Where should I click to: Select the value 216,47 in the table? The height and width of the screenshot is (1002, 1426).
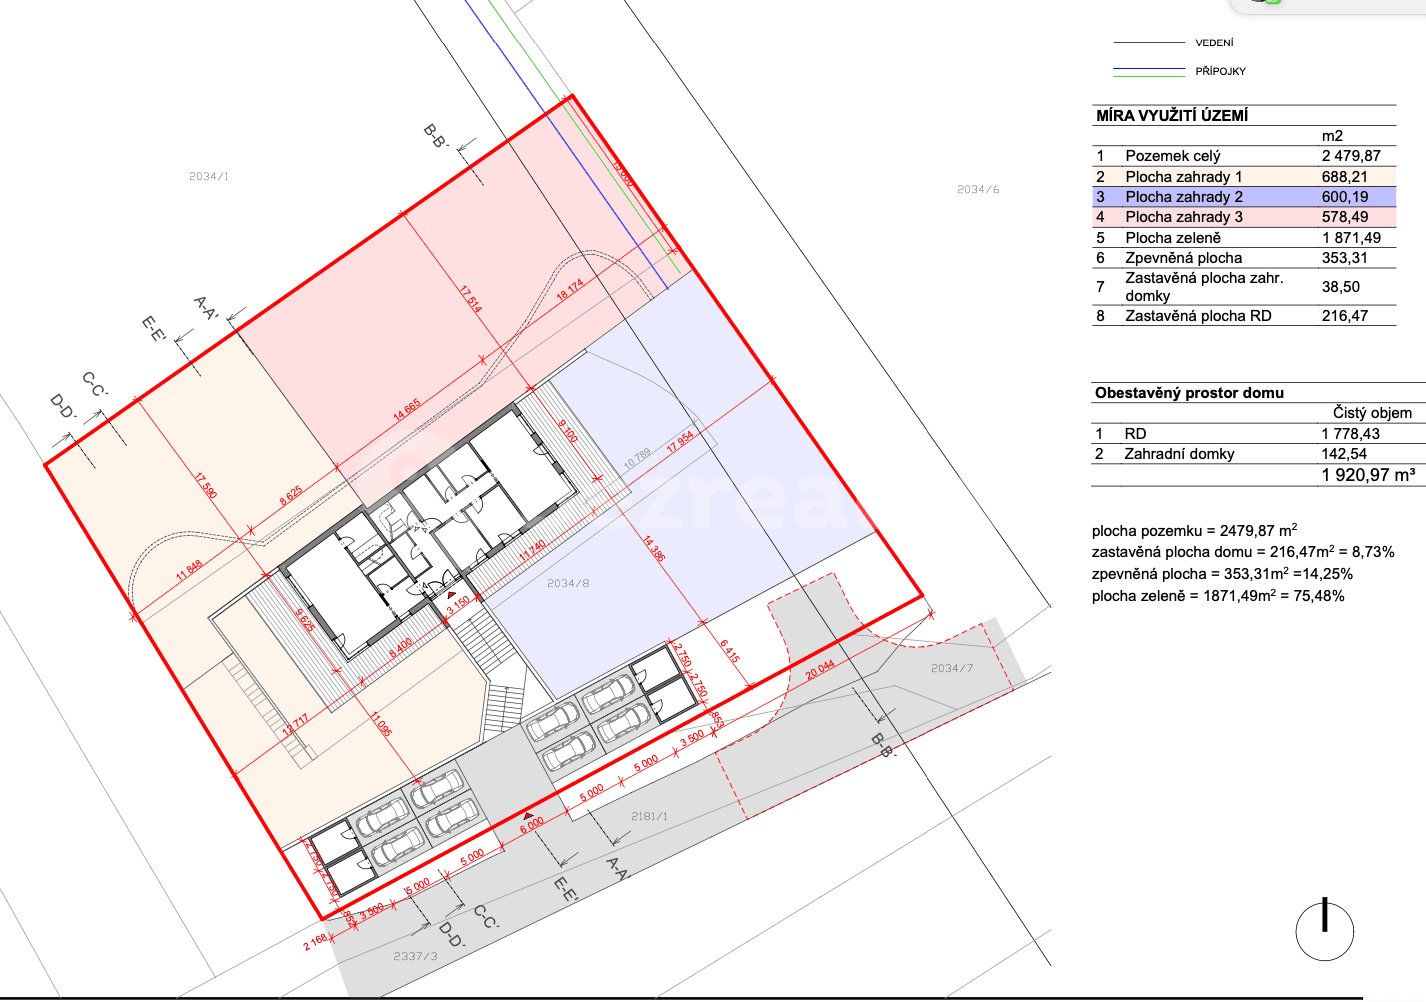[x=1345, y=316]
